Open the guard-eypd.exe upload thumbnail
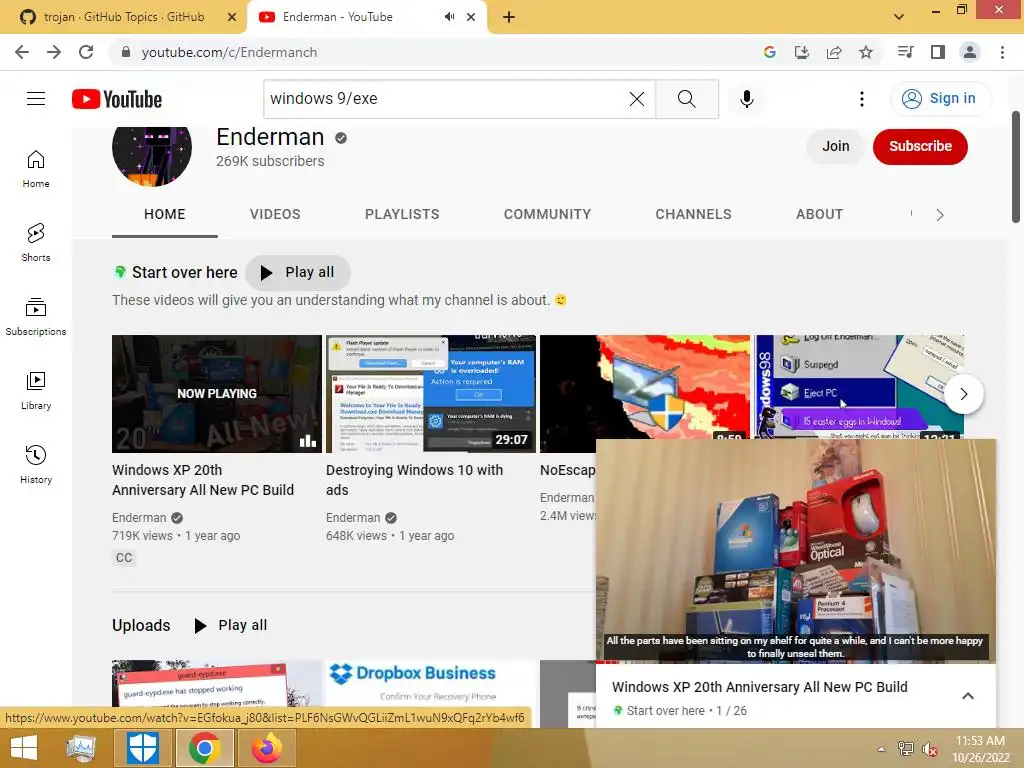Screen dimensions: 1024x768 coord(217,683)
